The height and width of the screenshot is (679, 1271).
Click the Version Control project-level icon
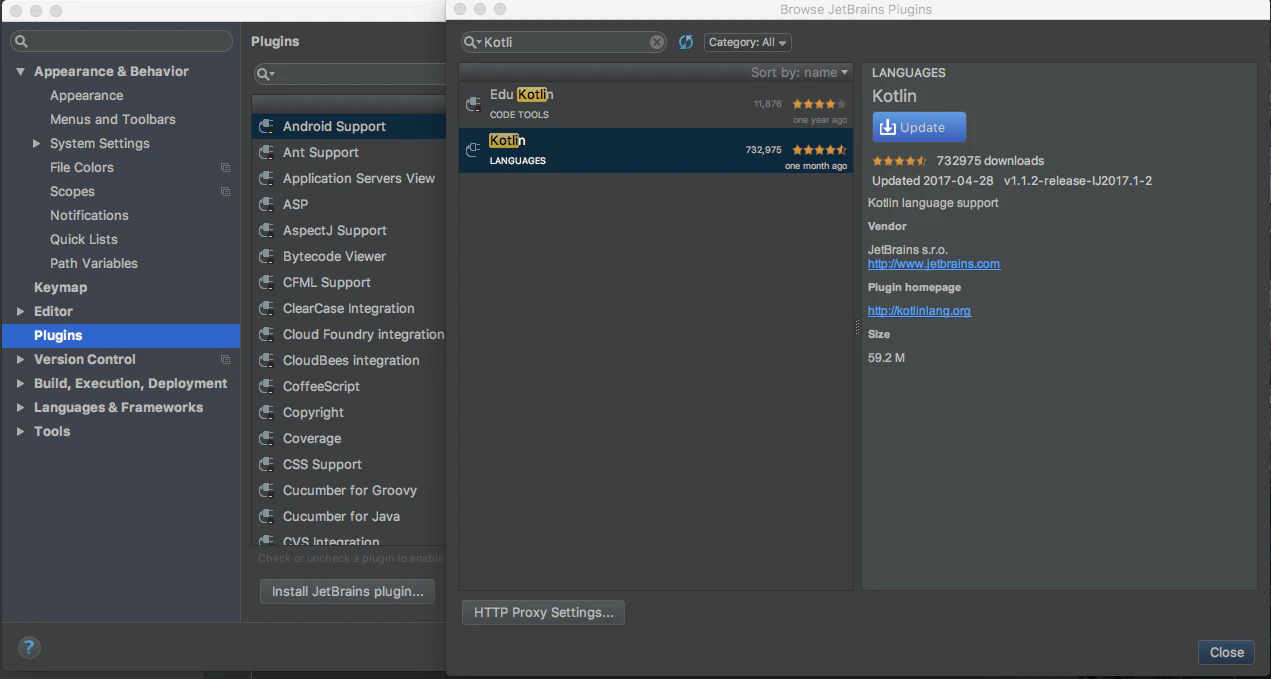[225, 359]
